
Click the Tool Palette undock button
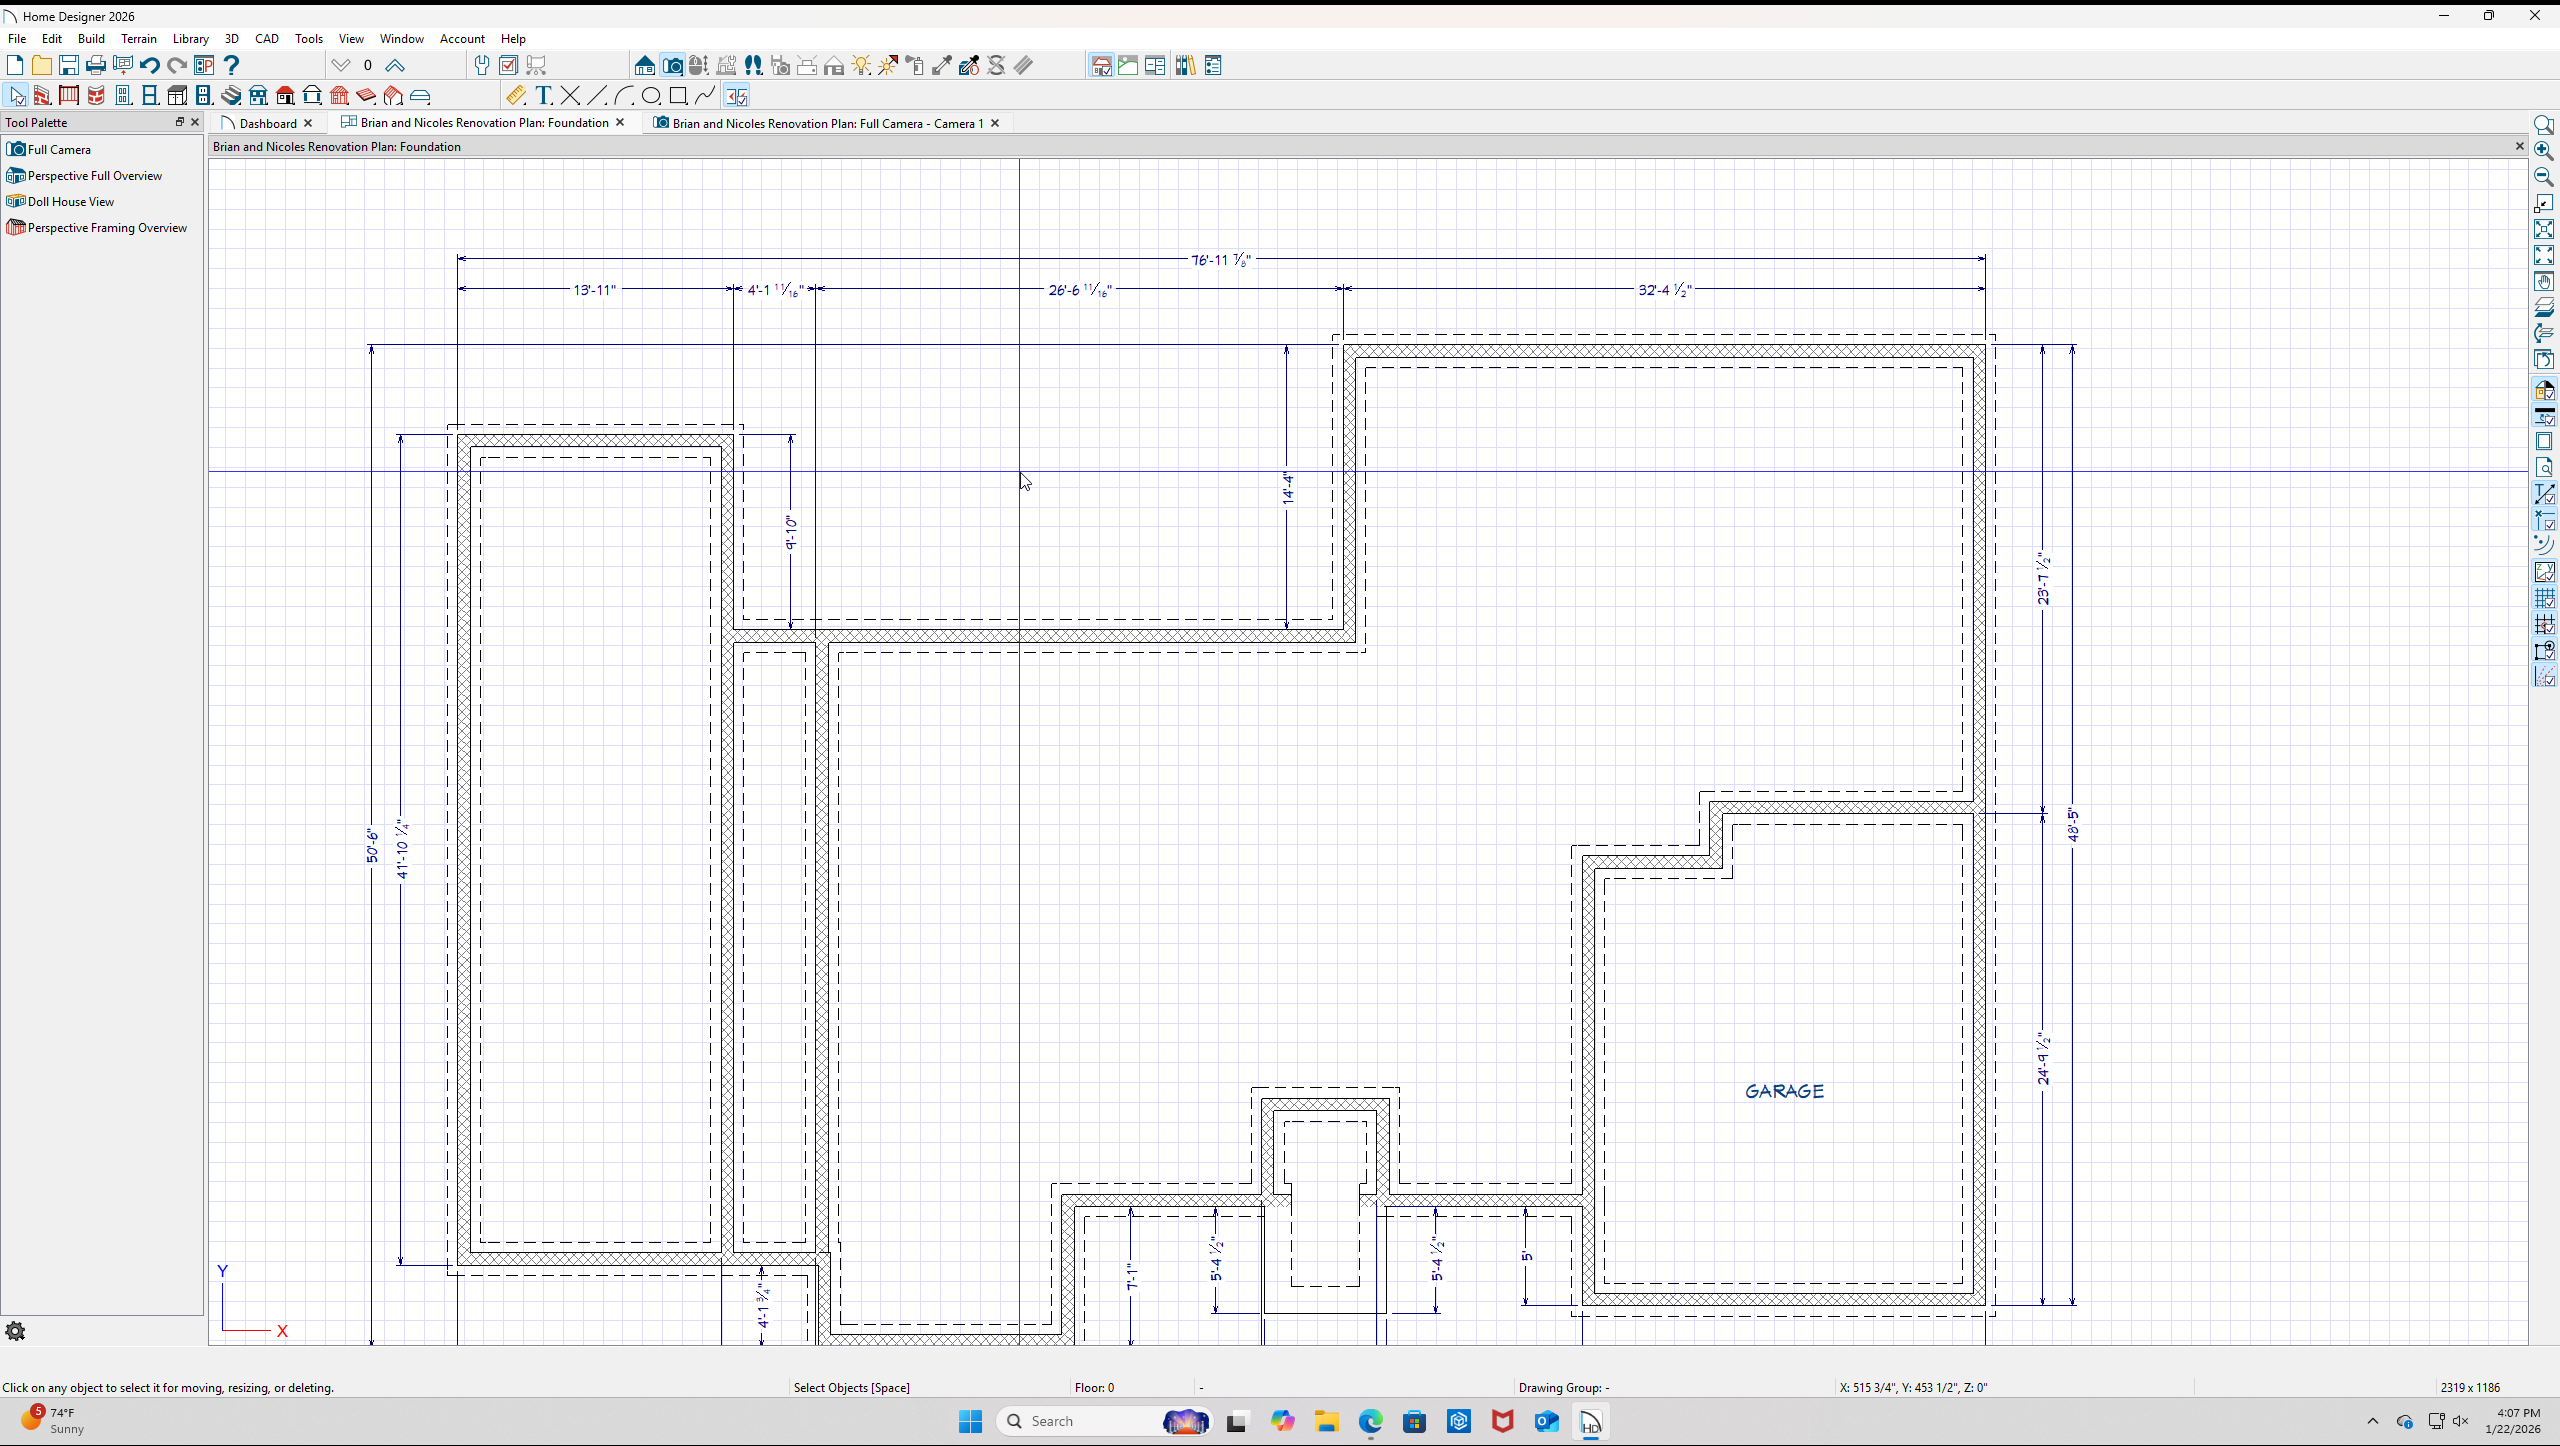pos(180,122)
